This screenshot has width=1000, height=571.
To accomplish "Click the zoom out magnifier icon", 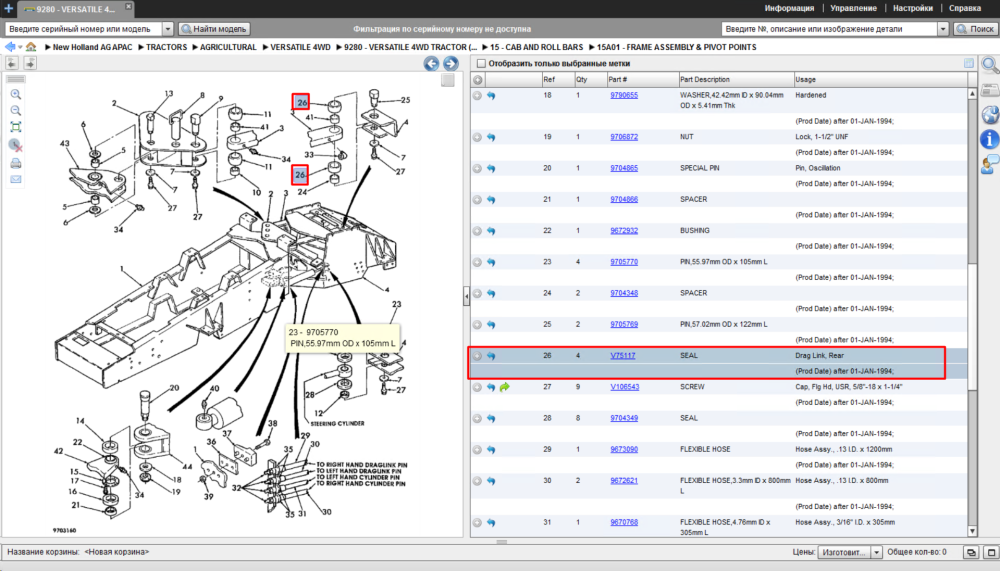I will [x=15, y=110].
